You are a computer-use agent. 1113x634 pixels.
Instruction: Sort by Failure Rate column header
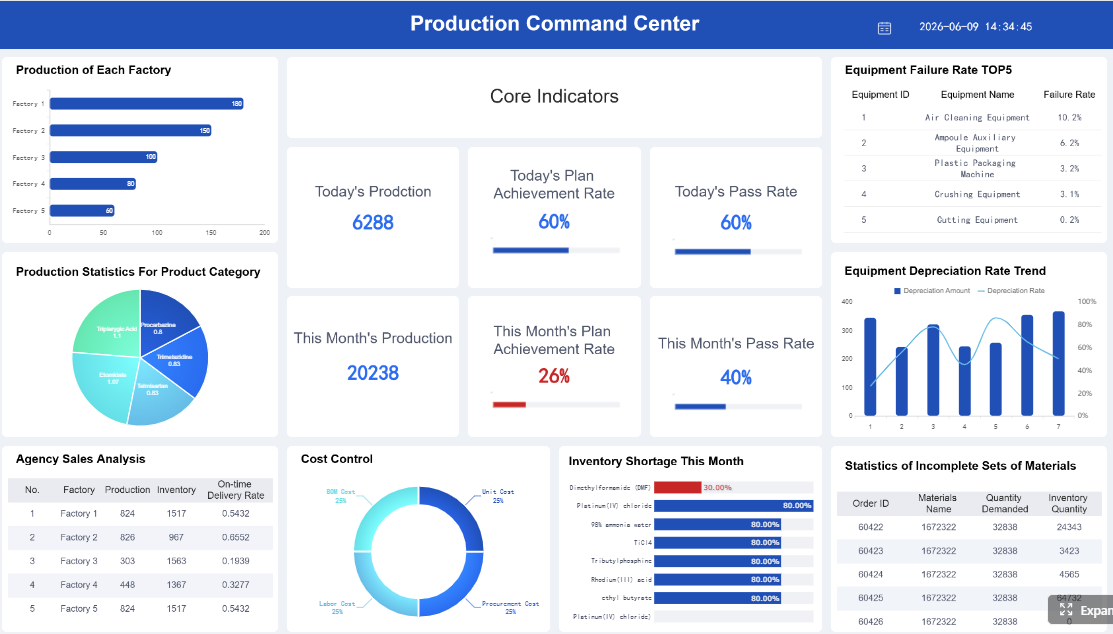point(1069,94)
